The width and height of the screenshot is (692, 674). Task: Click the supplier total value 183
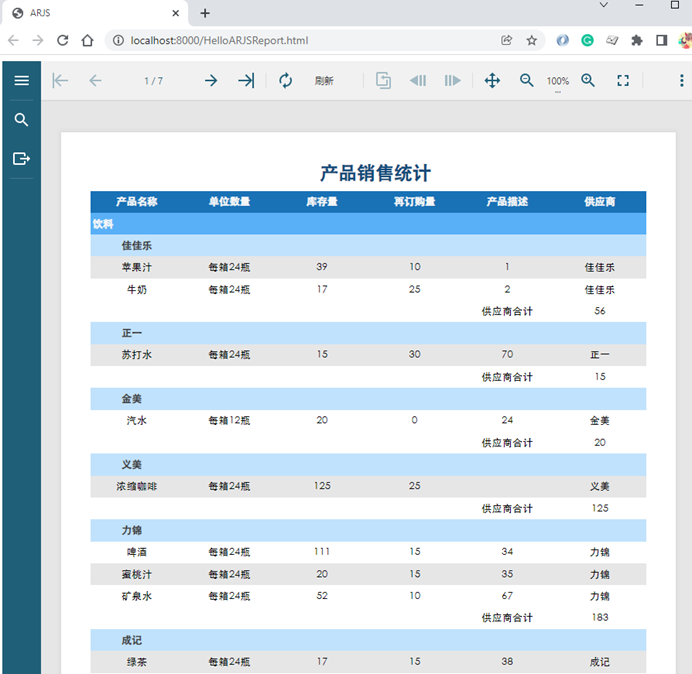(600, 617)
